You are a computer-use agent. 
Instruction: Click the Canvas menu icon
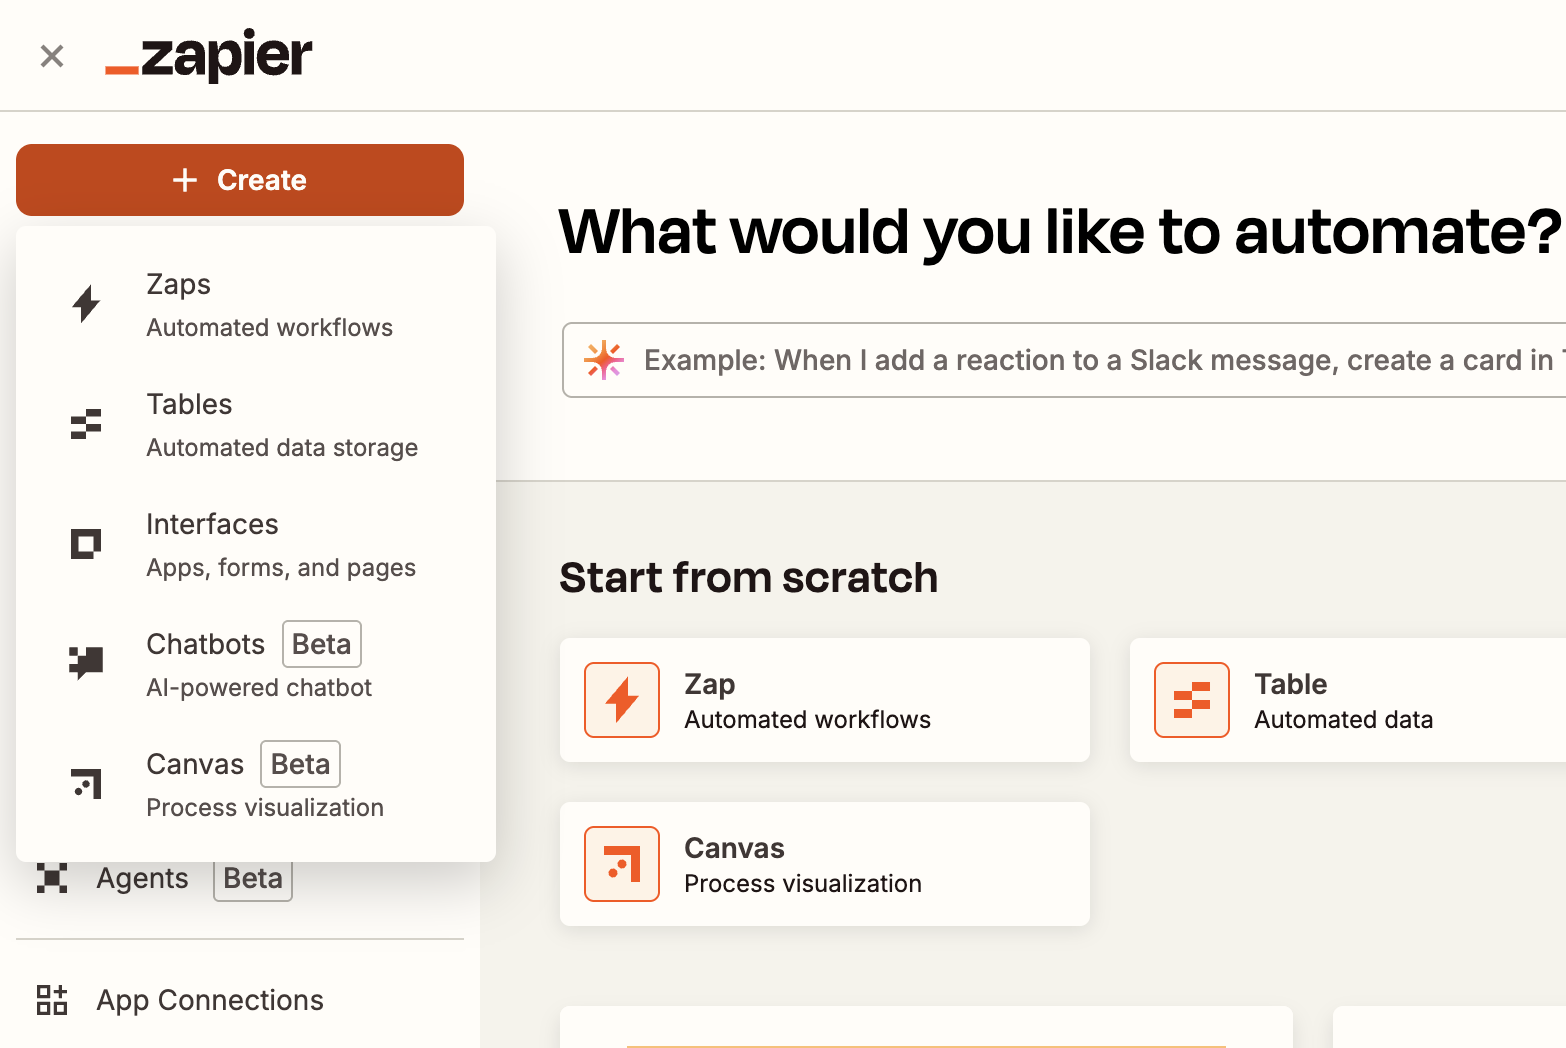pyautogui.click(x=87, y=783)
